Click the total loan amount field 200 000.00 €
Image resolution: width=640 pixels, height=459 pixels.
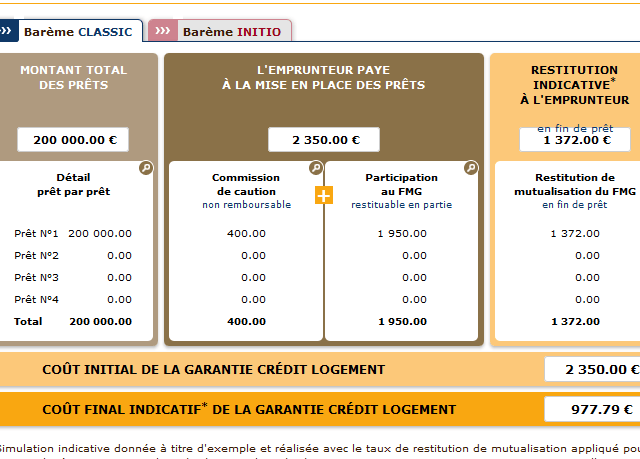point(75,140)
